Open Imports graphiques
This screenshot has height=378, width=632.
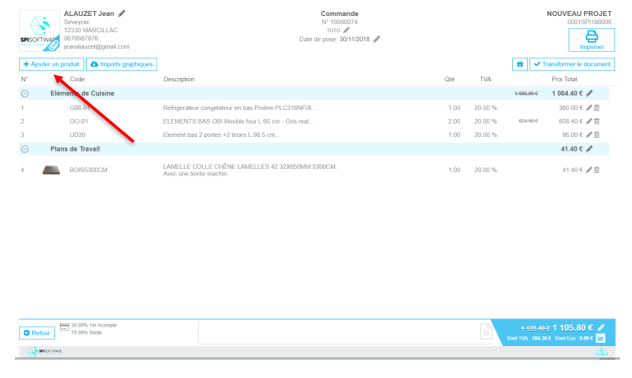[122, 64]
